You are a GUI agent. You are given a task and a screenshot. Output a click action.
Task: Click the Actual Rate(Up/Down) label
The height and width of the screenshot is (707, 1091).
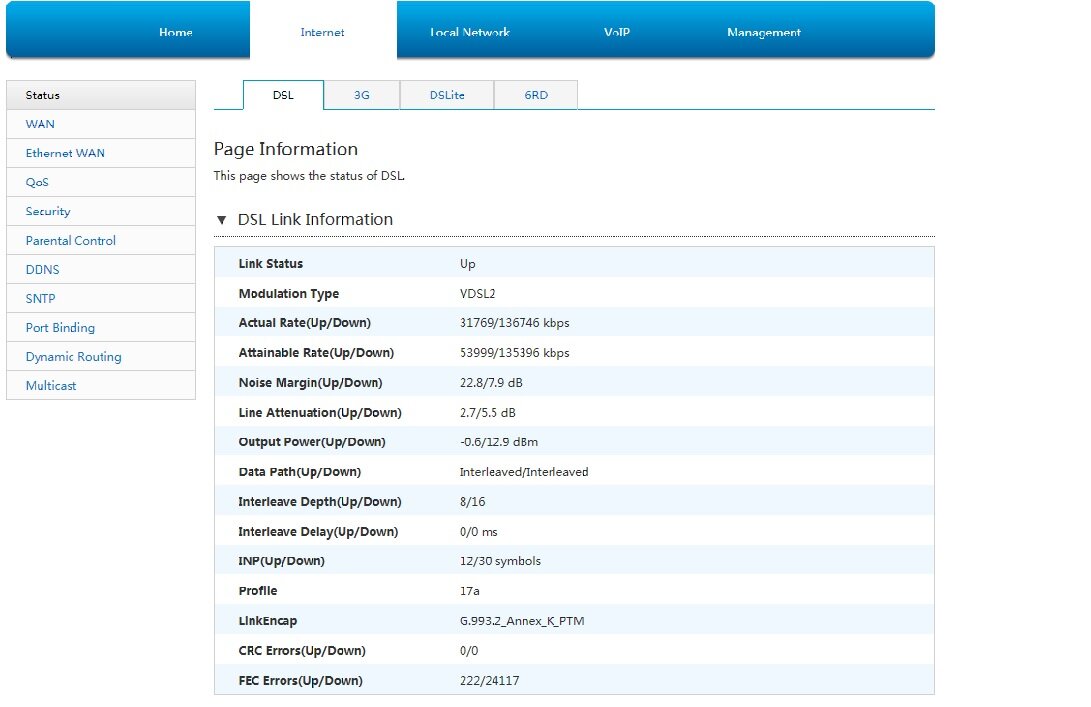coord(305,323)
